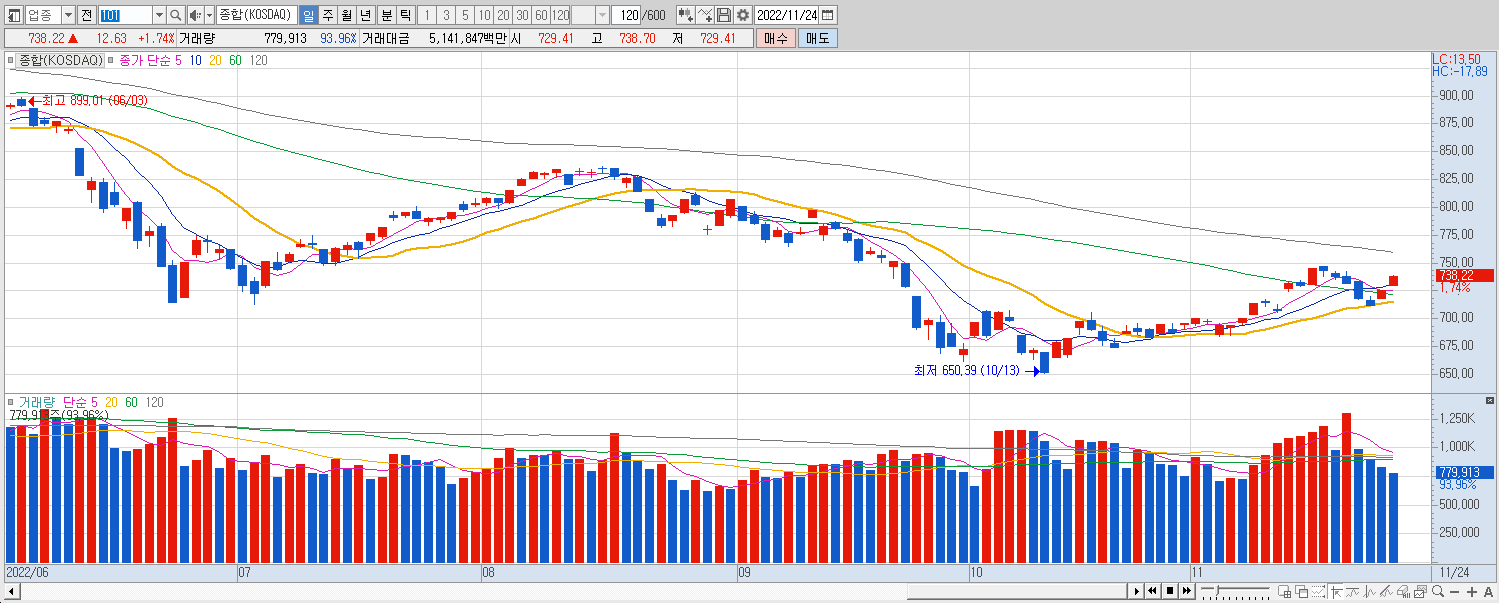Viewport: 1499px width, 603px height.
Task: Open chart settings gear icon
Action: point(743,15)
